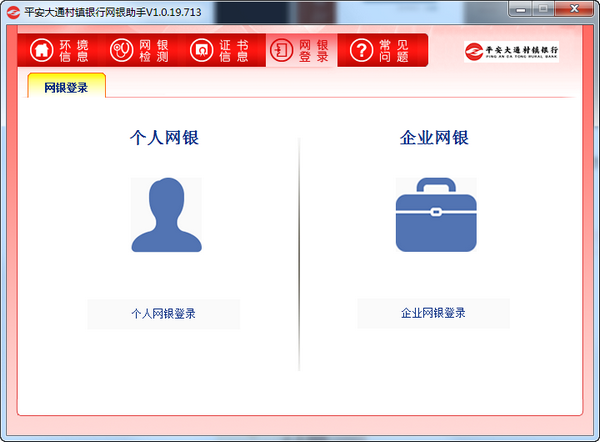Click the 网银检测 menu label

click(154, 51)
